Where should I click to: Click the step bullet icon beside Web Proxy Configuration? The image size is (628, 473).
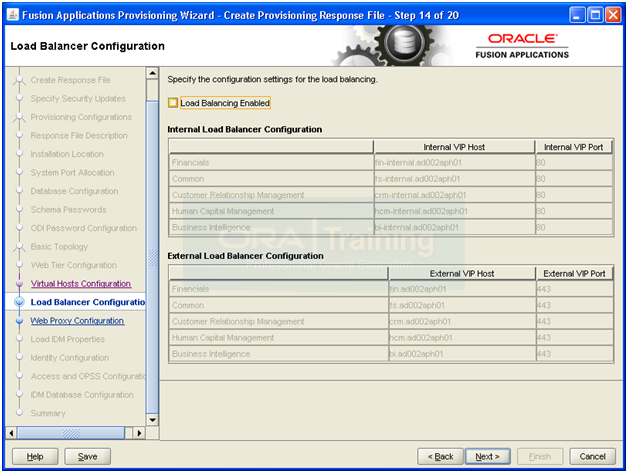coord(19,321)
